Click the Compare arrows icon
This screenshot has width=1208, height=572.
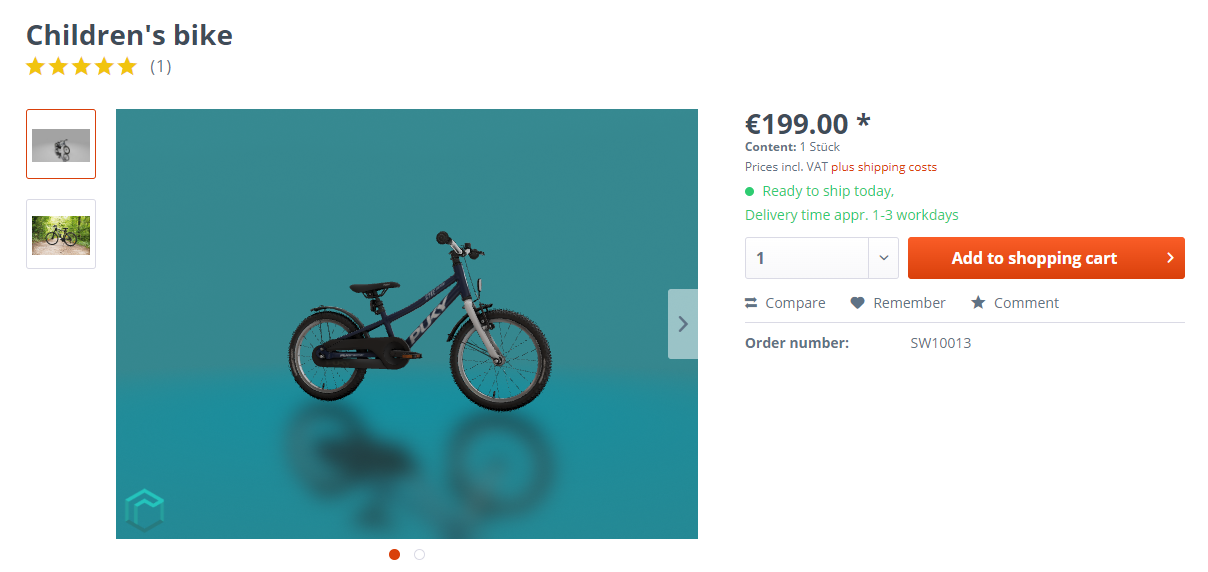[751, 303]
